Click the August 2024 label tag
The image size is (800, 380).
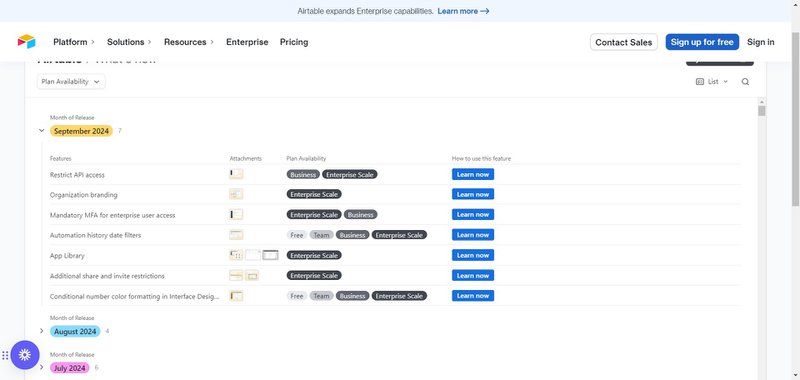[75, 332]
